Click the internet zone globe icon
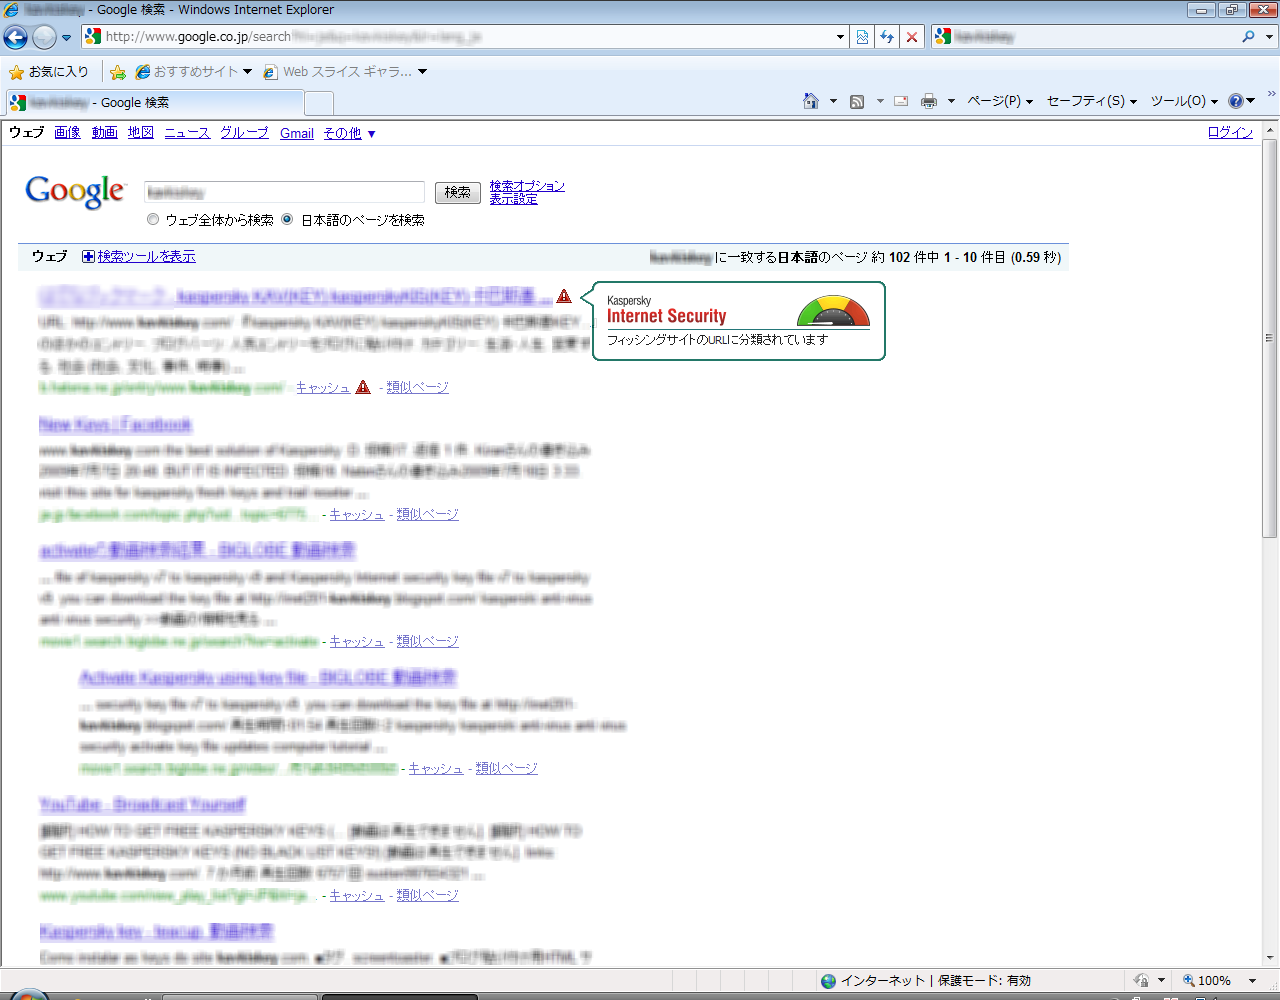Viewport: 1280px width, 1000px height. click(x=828, y=981)
